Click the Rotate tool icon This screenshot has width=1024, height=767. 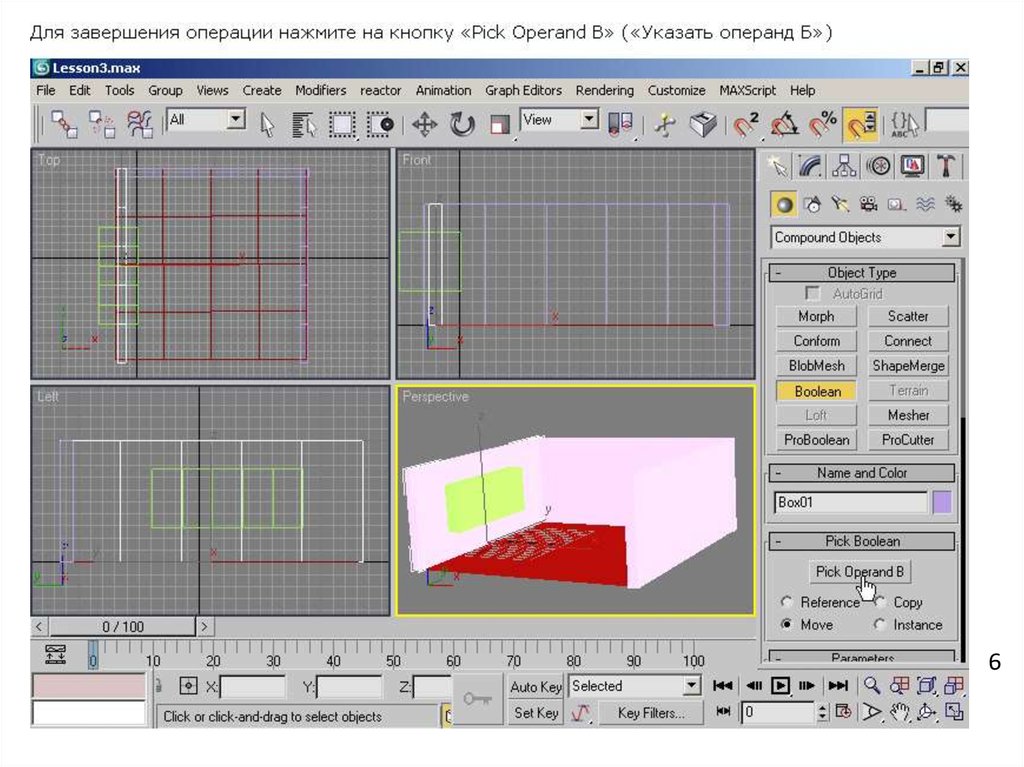(x=462, y=124)
